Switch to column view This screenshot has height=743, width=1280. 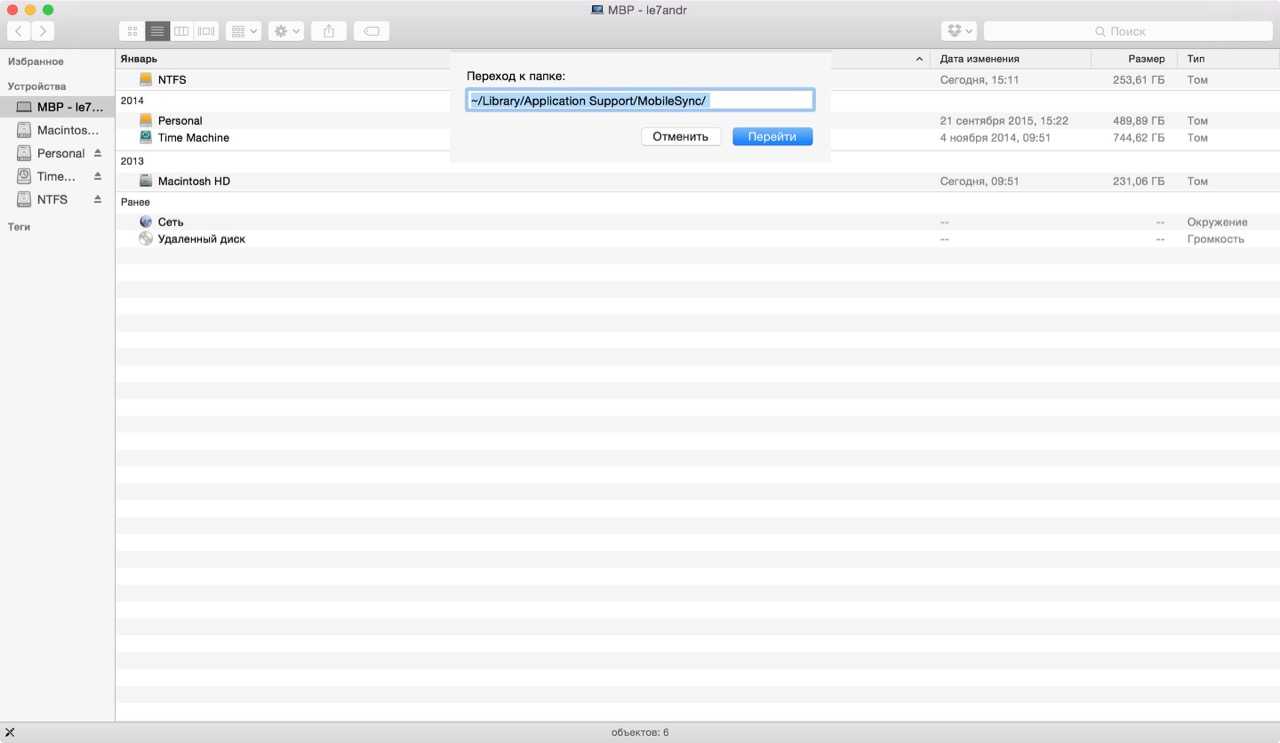181,31
